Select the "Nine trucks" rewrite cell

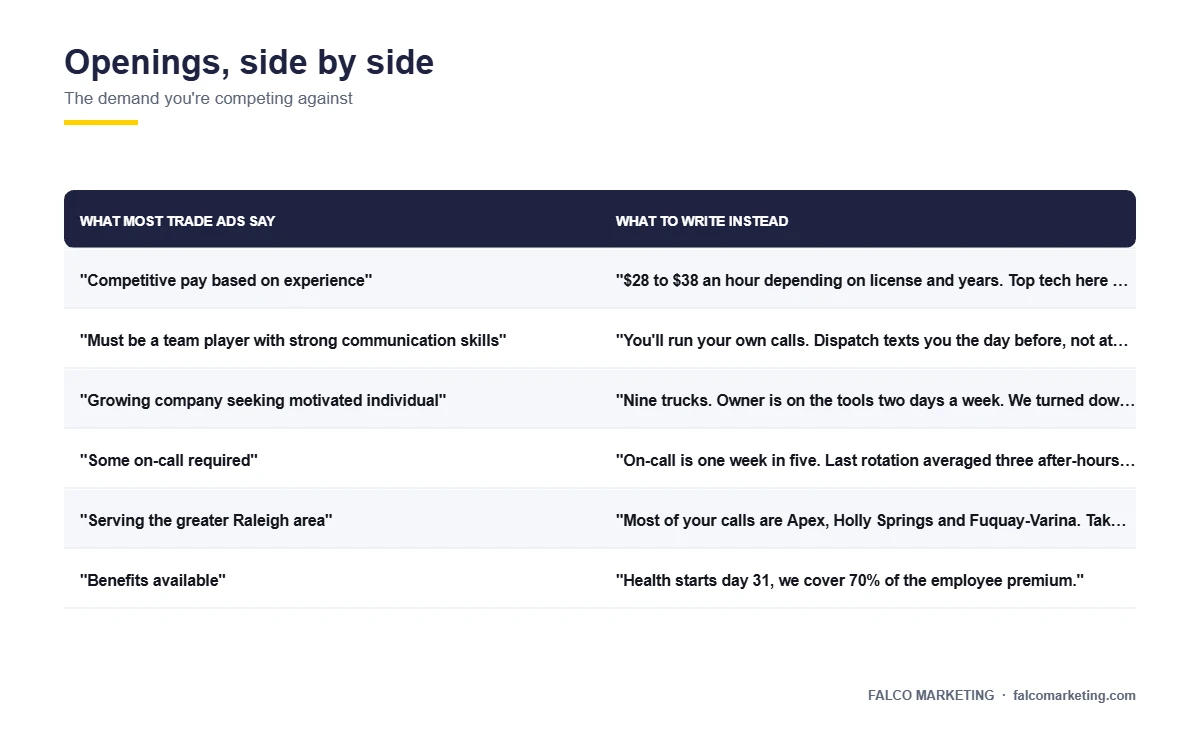click(868, 398)
